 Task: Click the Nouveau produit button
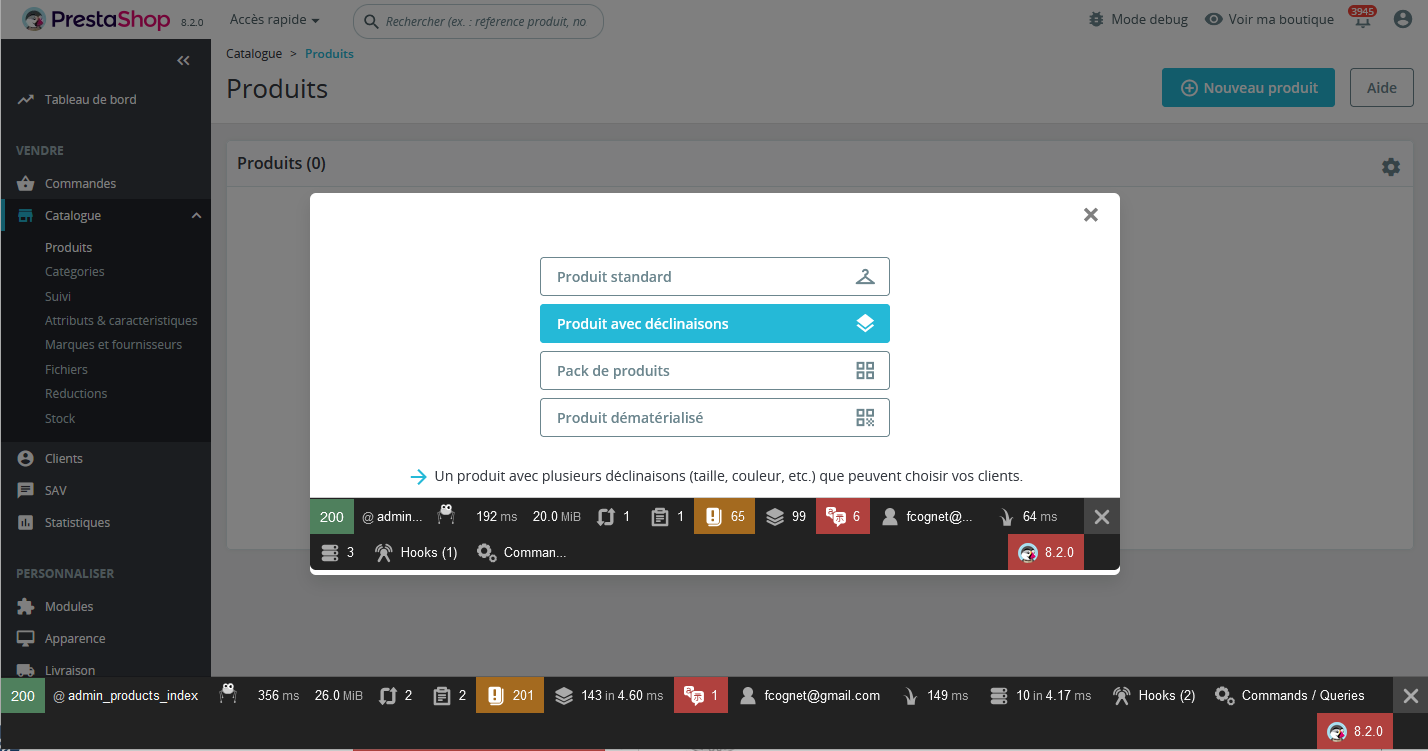point(1248,88)
